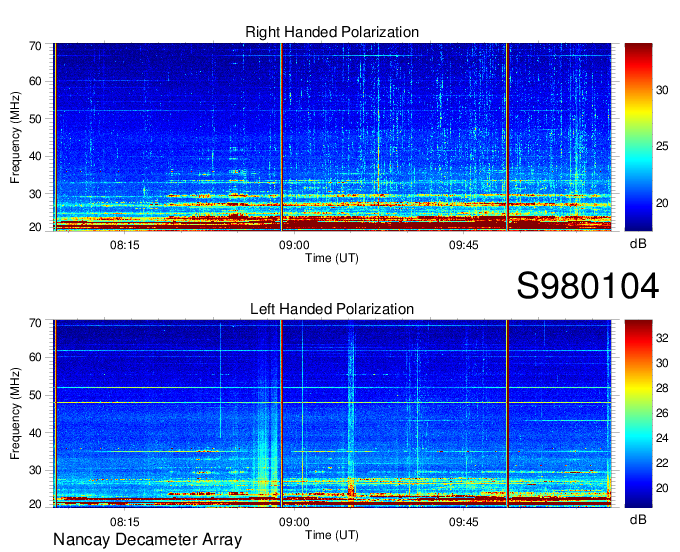Click the vertical red line after 09:45 in Left Handed plot
Image resolution: width=680 pixels, height=552 pixels.
(x=507, y=414)
